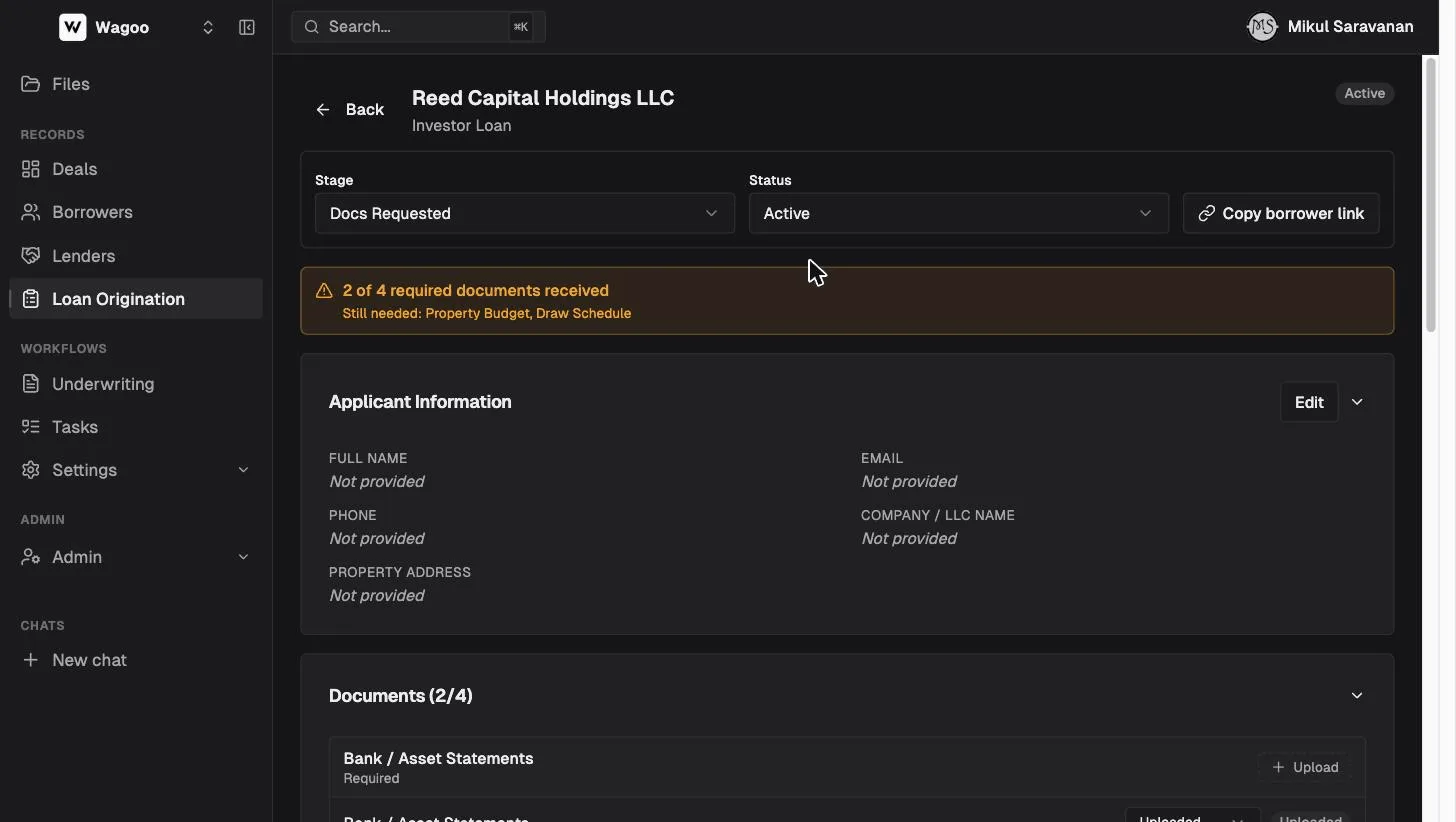1456x822 pixels.
Task: Click the Underwriting document icon
Action: (x=31, y=384)
